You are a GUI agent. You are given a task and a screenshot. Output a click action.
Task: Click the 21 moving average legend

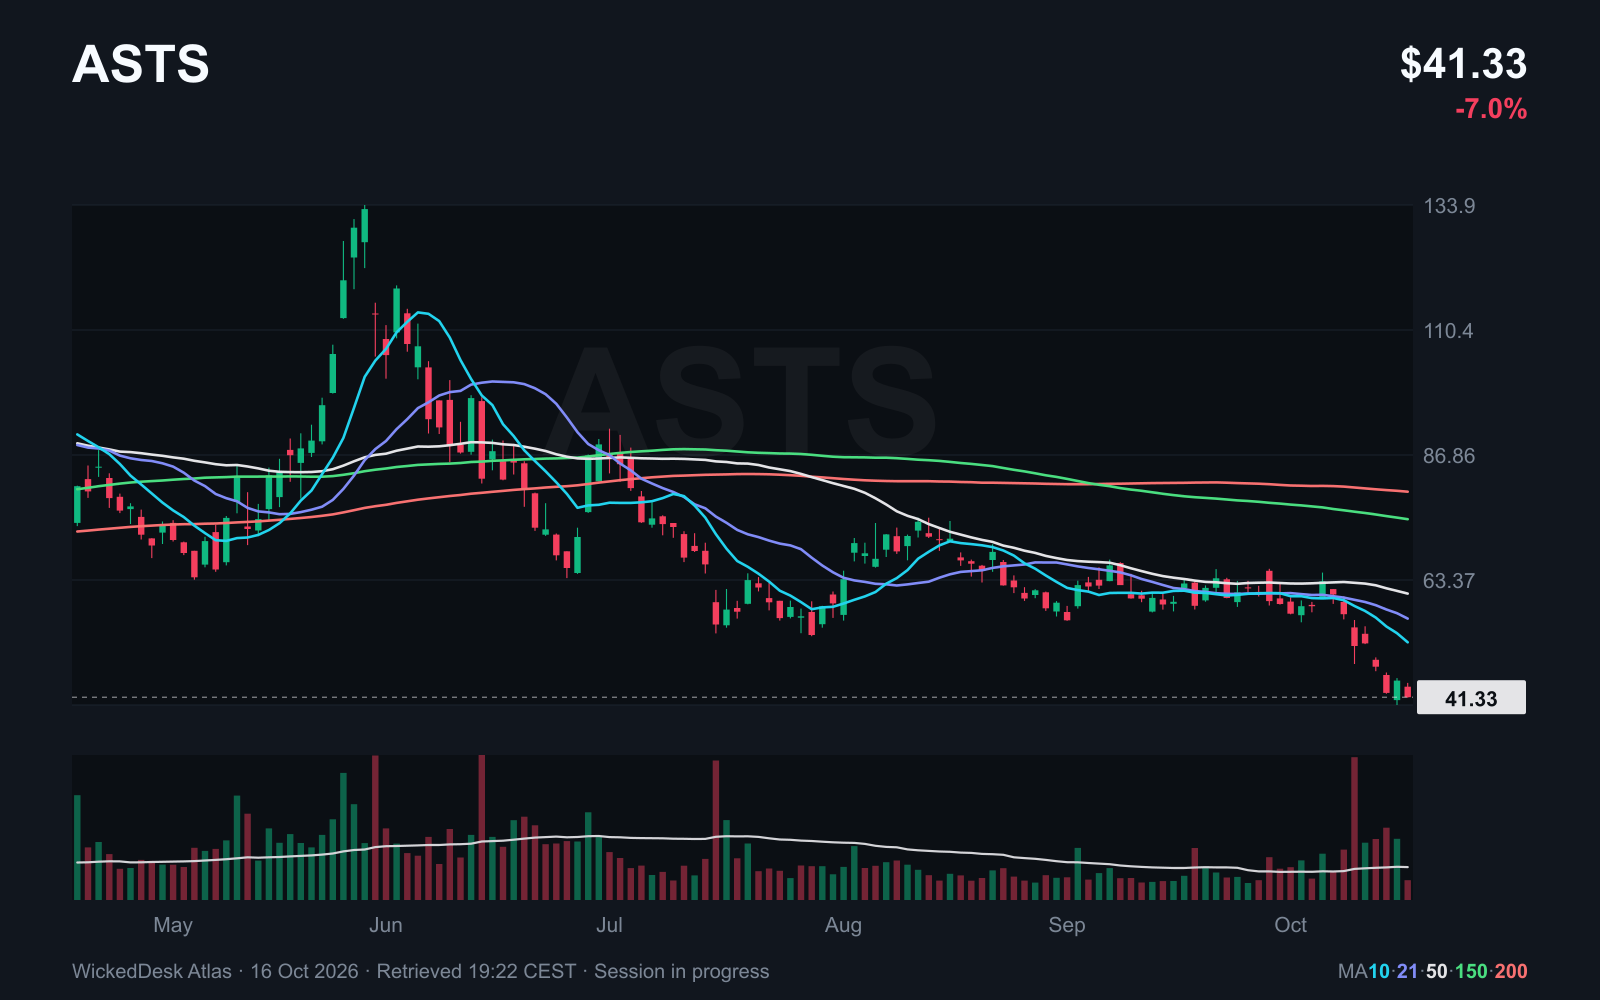[1408, 971]
